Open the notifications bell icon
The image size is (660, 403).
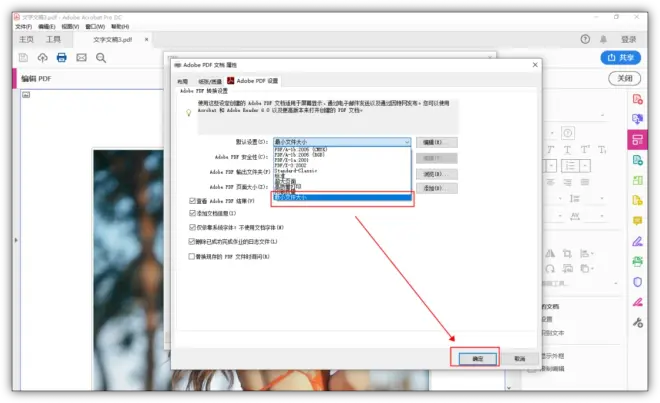tap(603, 39)
